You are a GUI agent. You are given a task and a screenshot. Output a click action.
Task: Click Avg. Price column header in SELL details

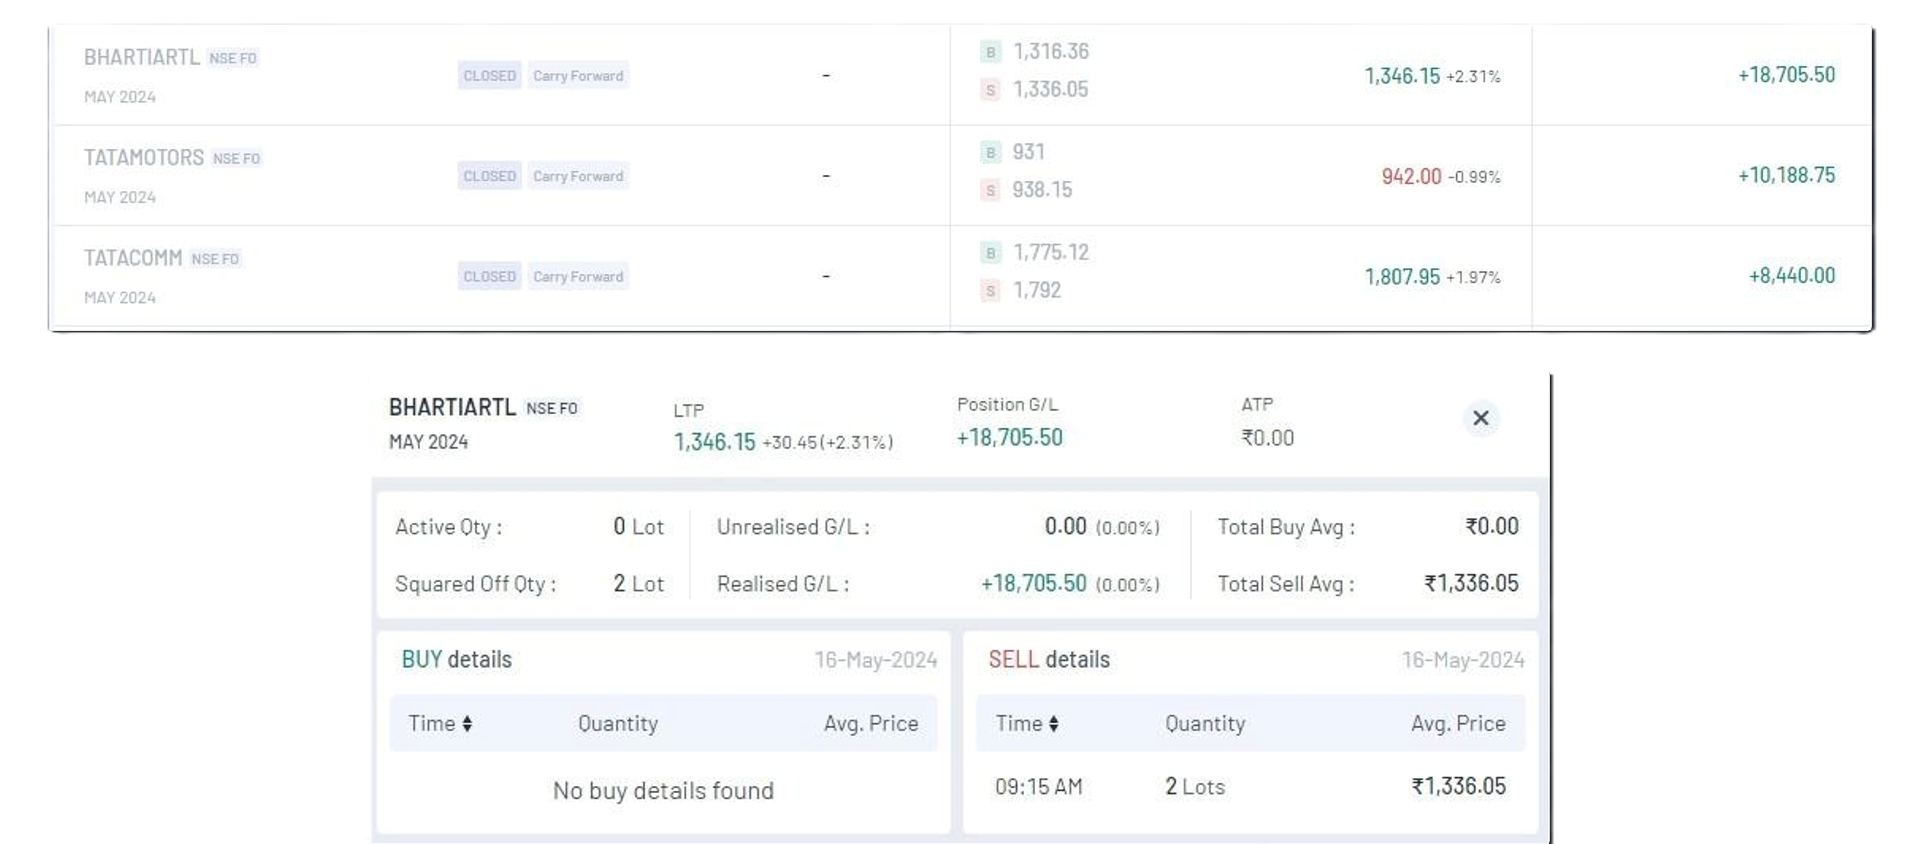tap(1458, 723)
